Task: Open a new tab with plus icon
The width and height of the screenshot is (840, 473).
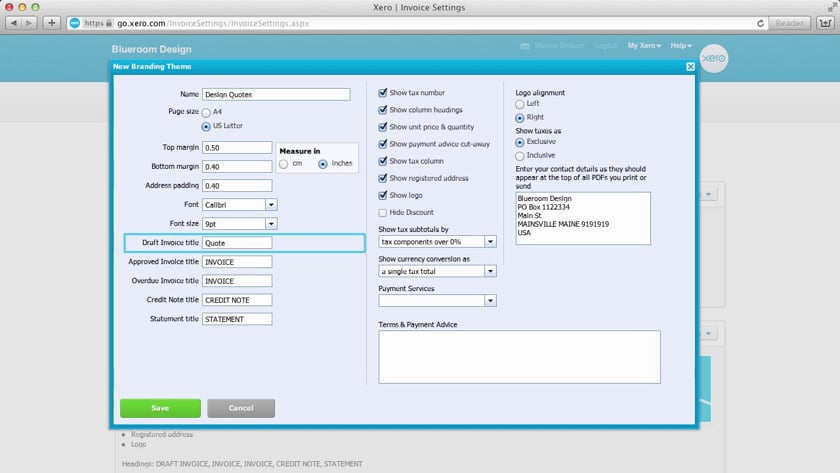Action: click(x=51, y=23)
